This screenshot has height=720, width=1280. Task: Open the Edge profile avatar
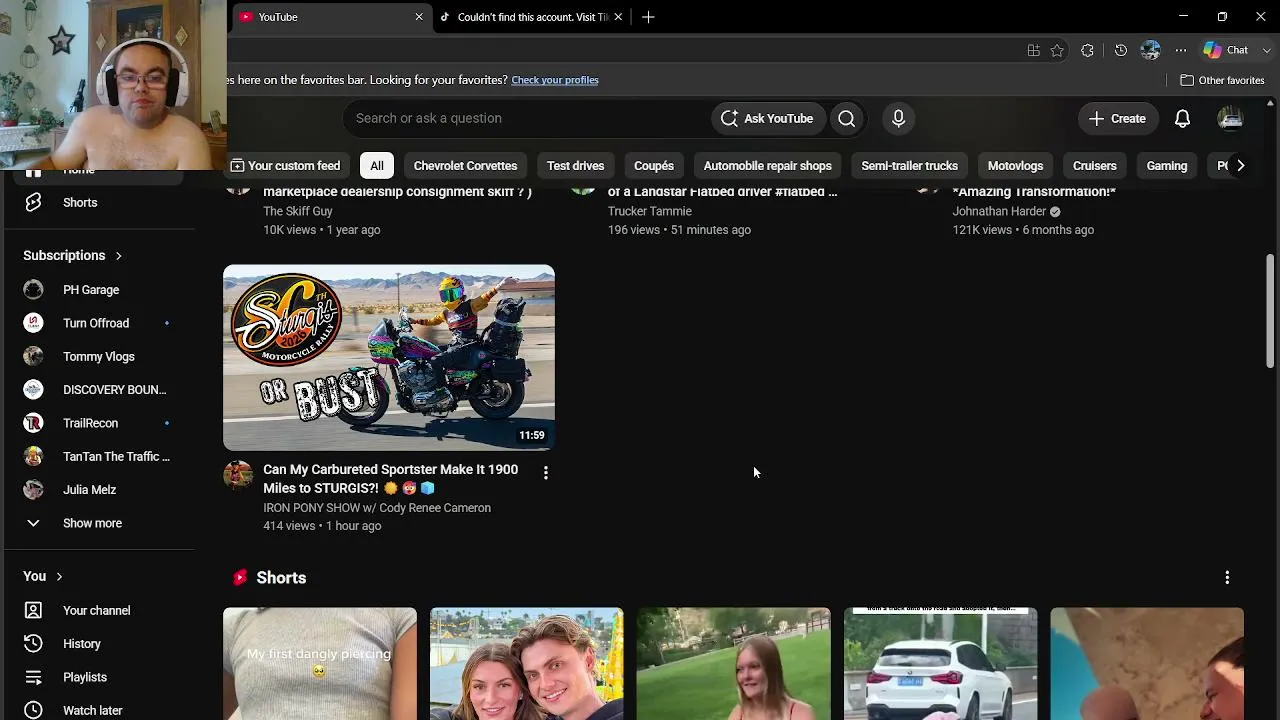[1151, 50]
